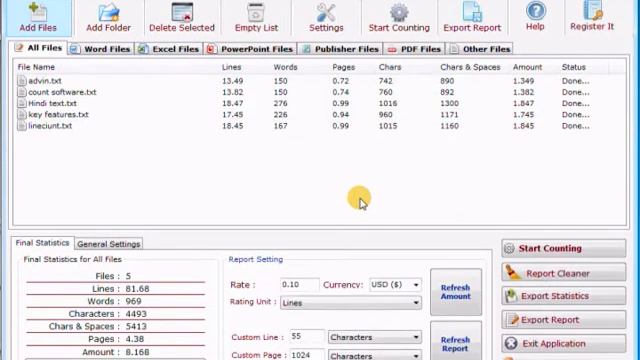Click the Rate input field
This screenshot has height=360, width=640.
tap(300, 284)
